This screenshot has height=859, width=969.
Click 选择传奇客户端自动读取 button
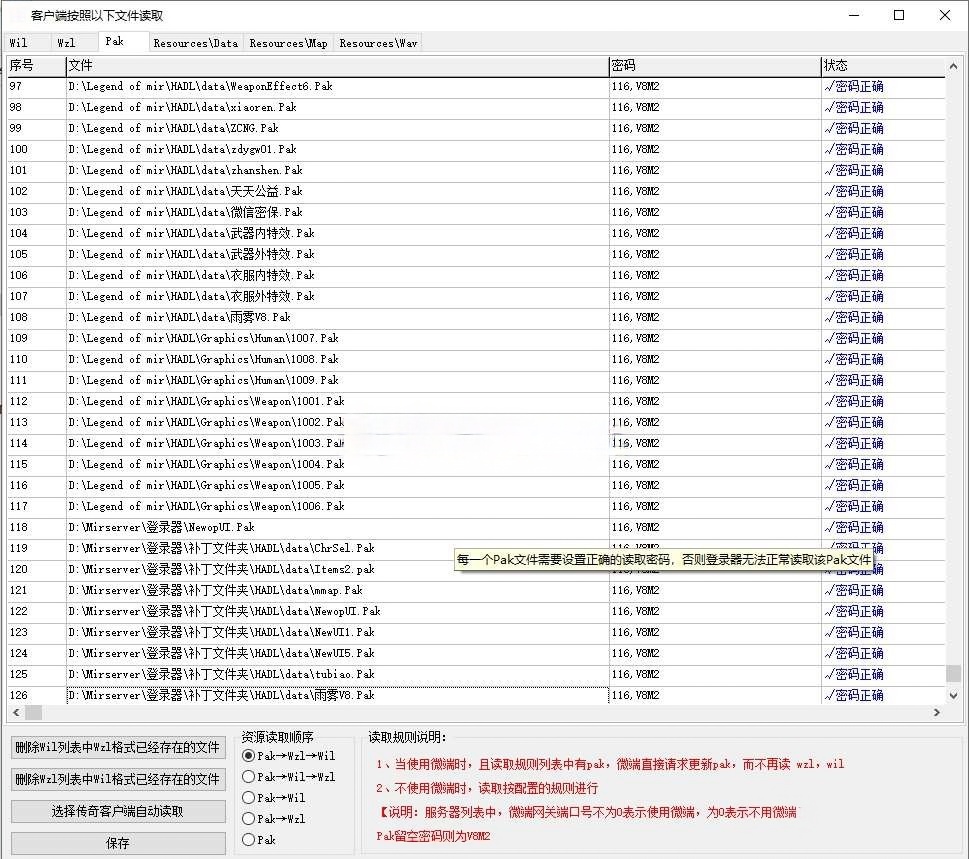tap(118, 811)
